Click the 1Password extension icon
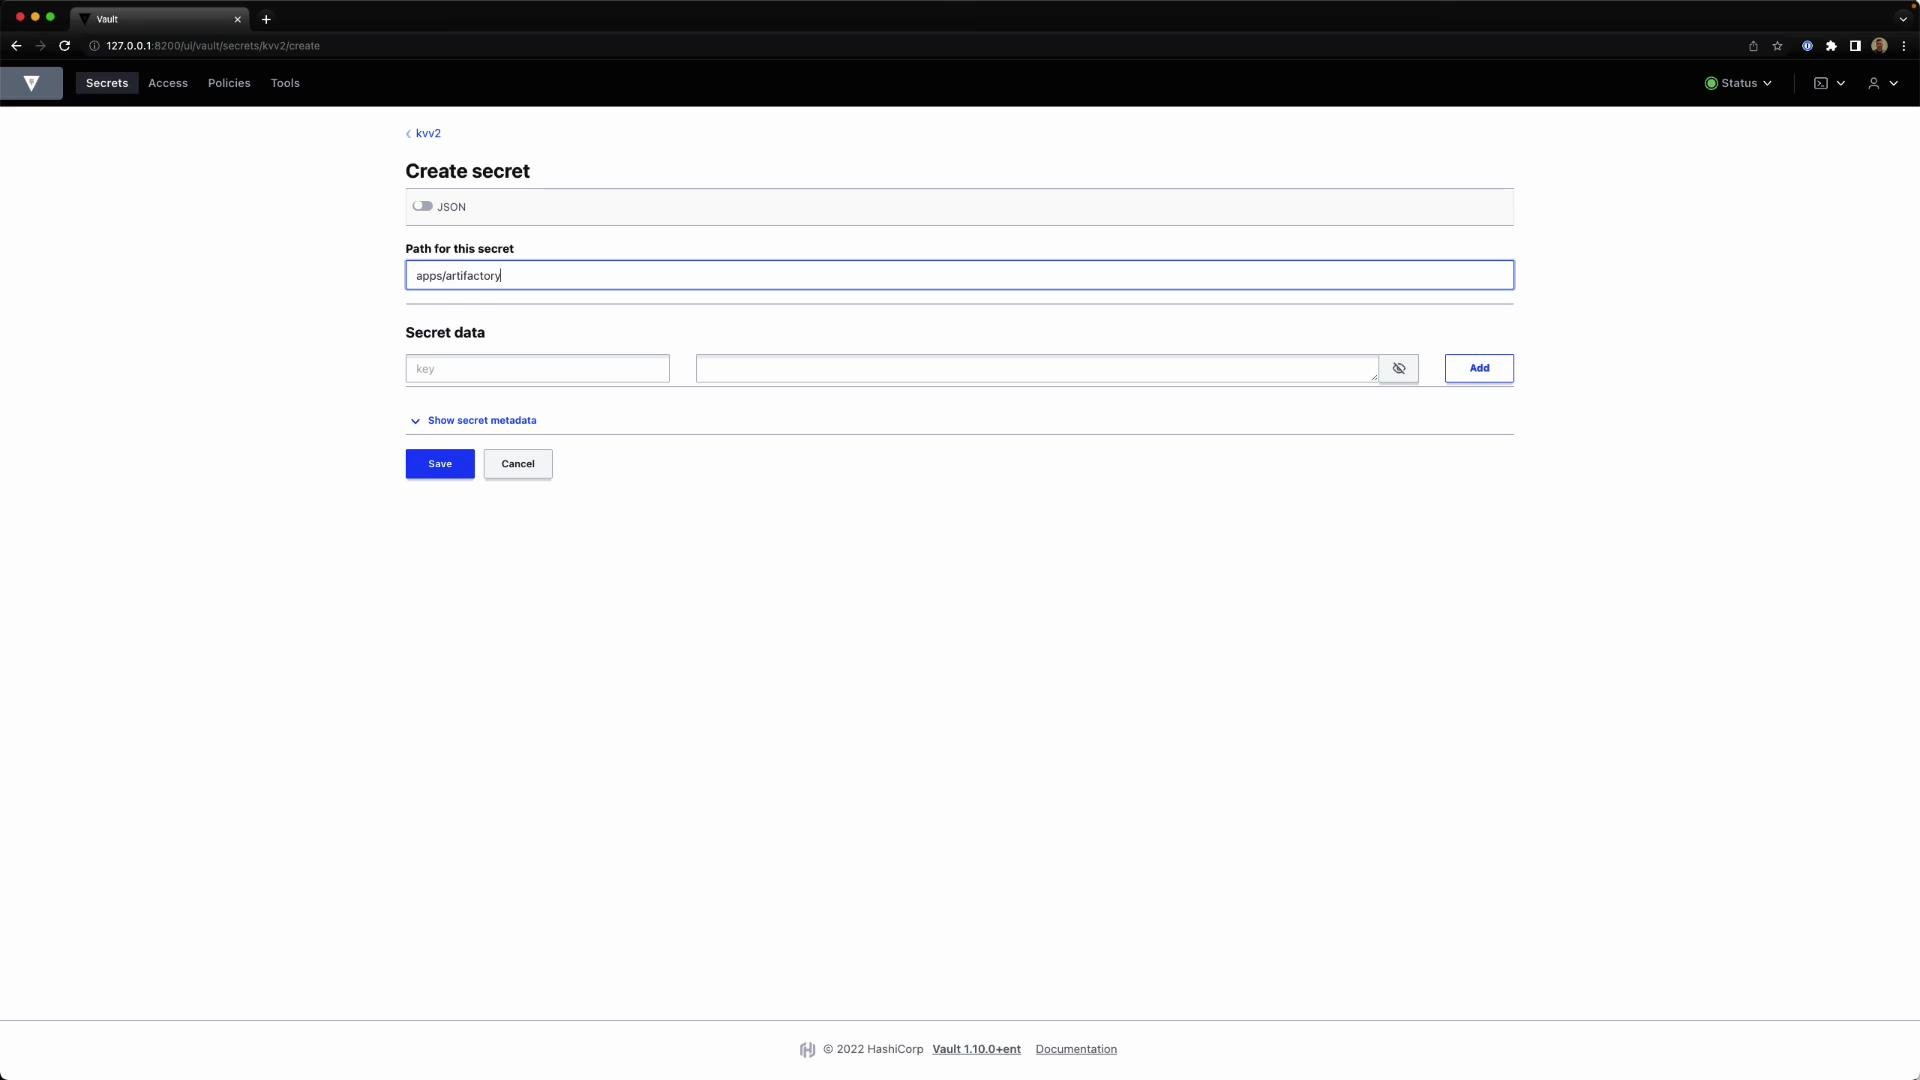Image resolution: width=1920 pixels, height=1080 pixels. coord(1807,46)
